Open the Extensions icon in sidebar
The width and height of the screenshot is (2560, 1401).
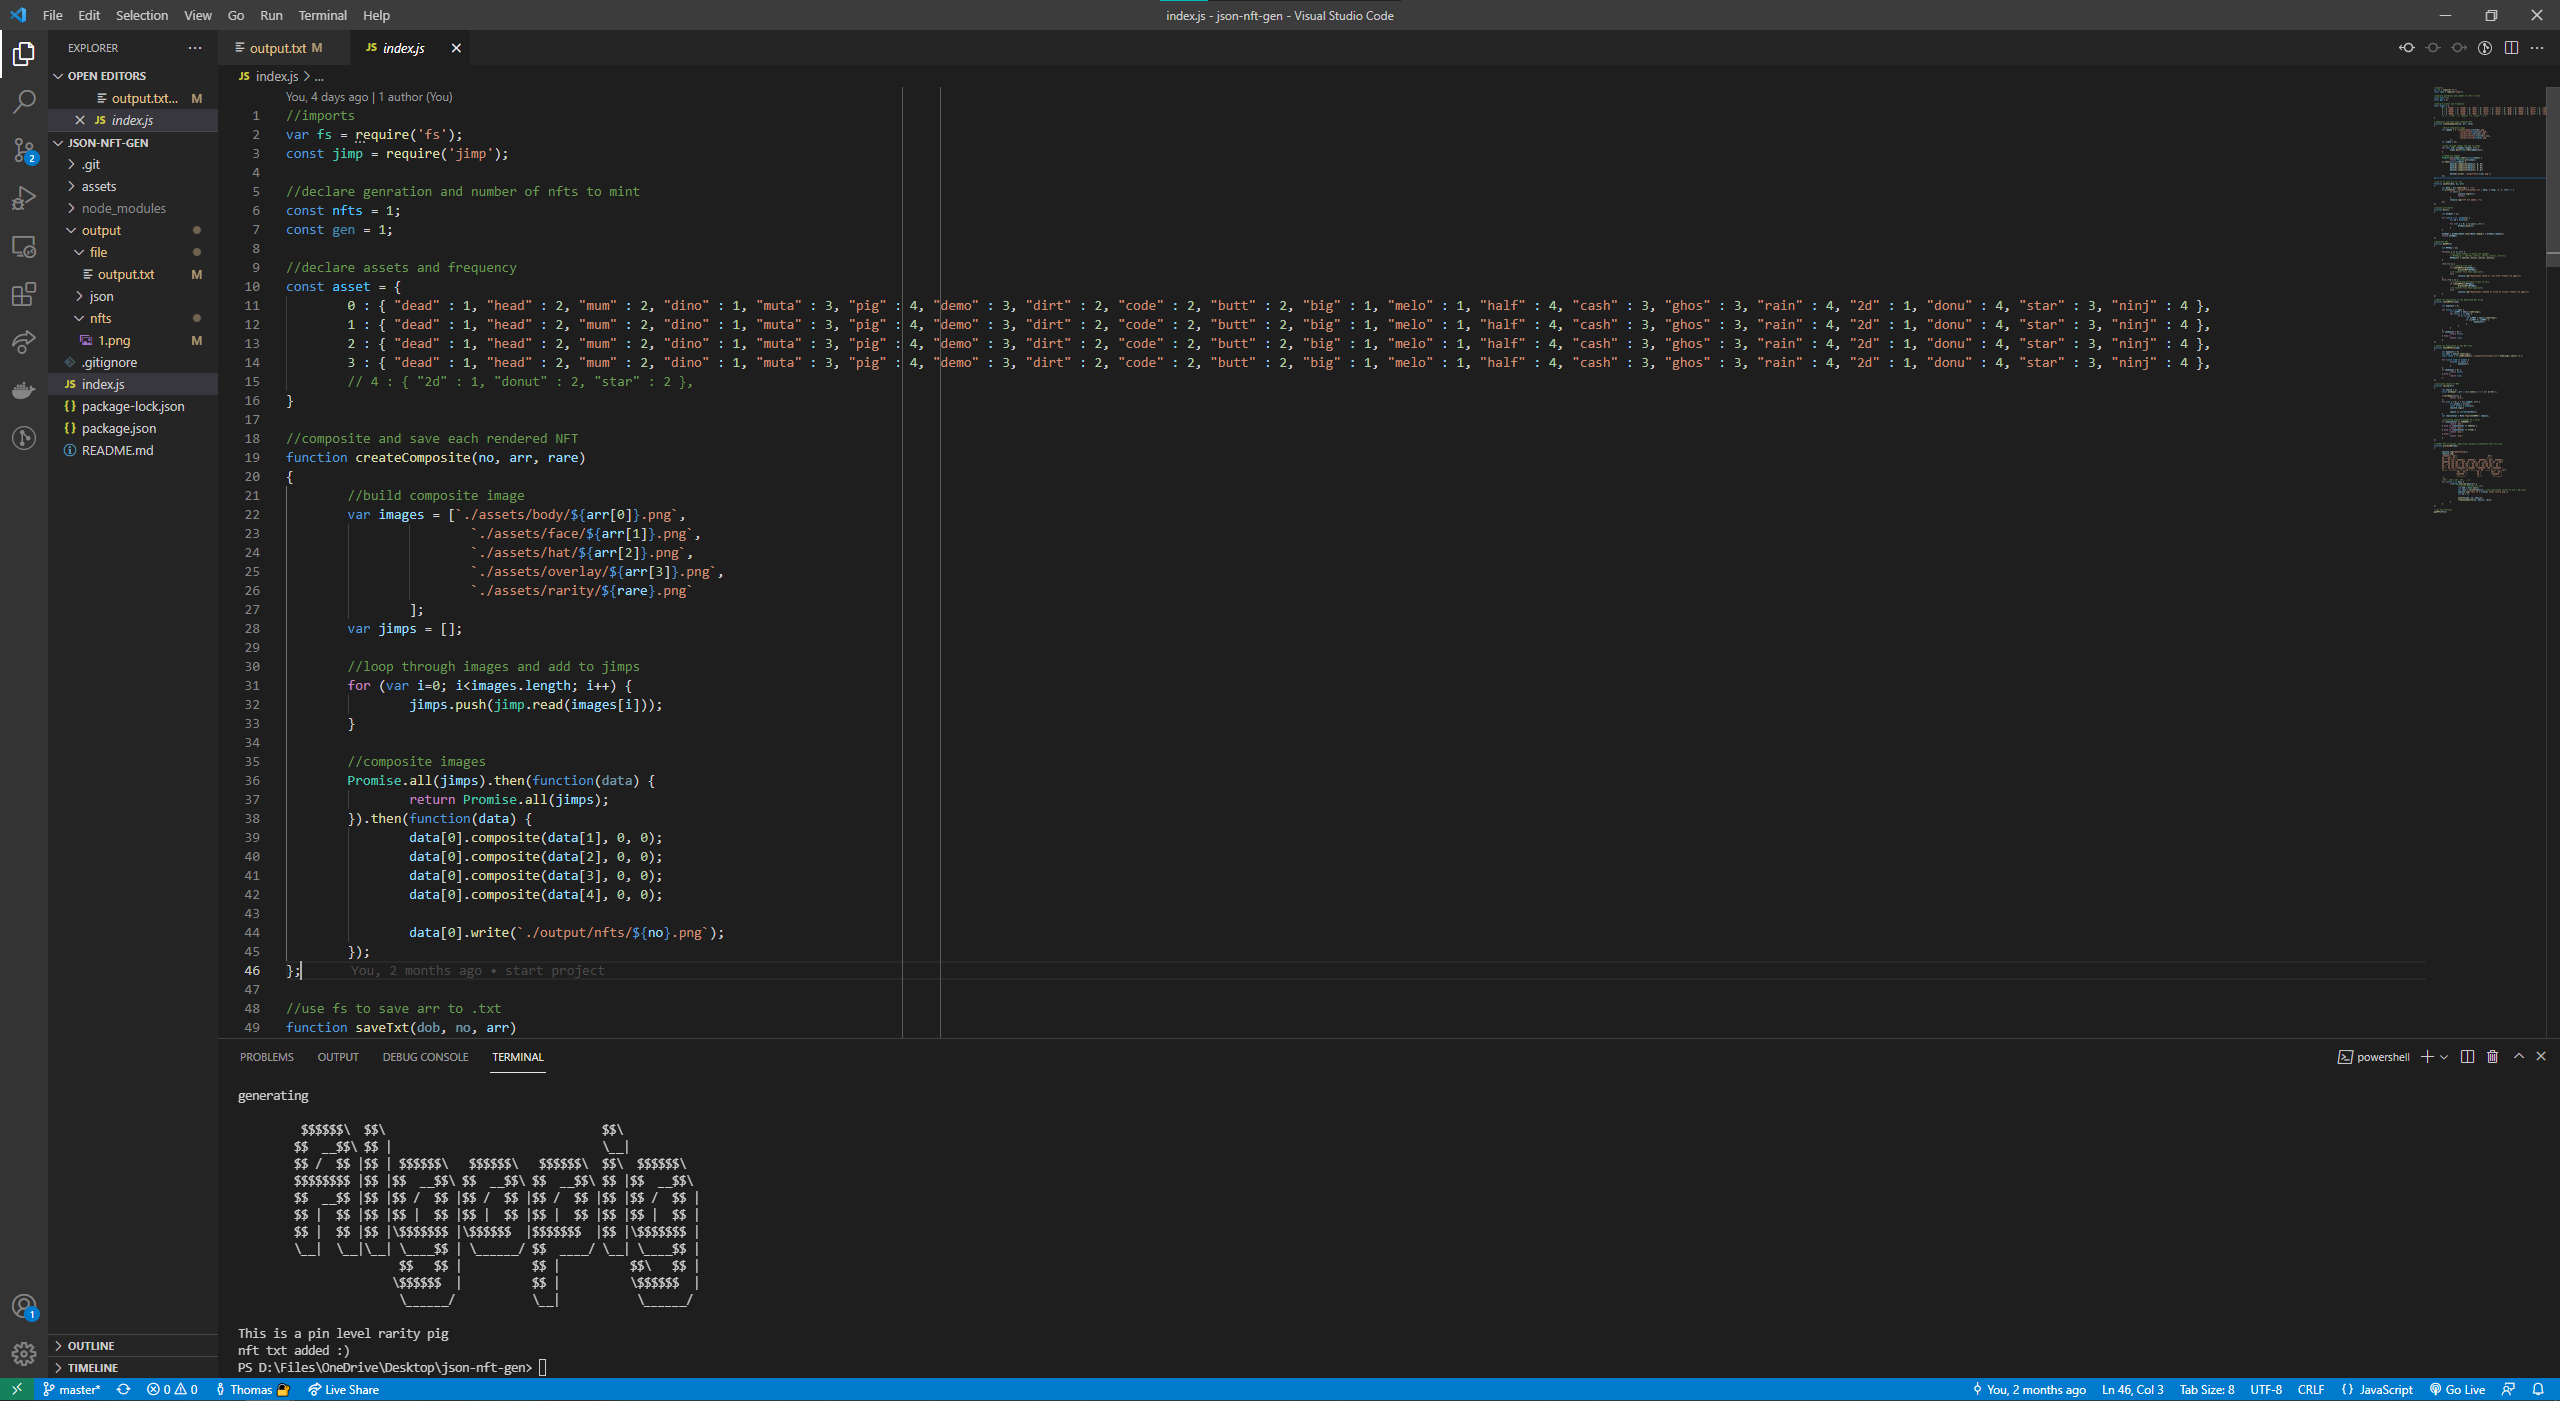(24, 293)
